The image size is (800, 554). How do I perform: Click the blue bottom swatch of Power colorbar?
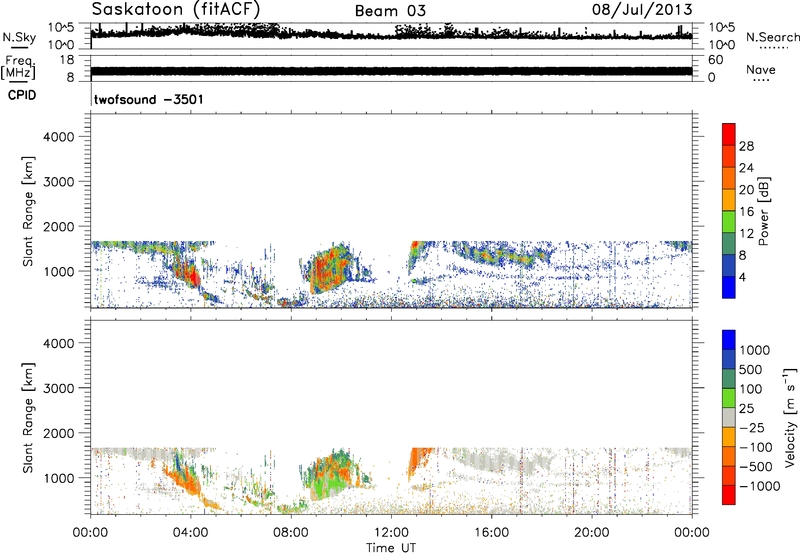tap(729, 287)
